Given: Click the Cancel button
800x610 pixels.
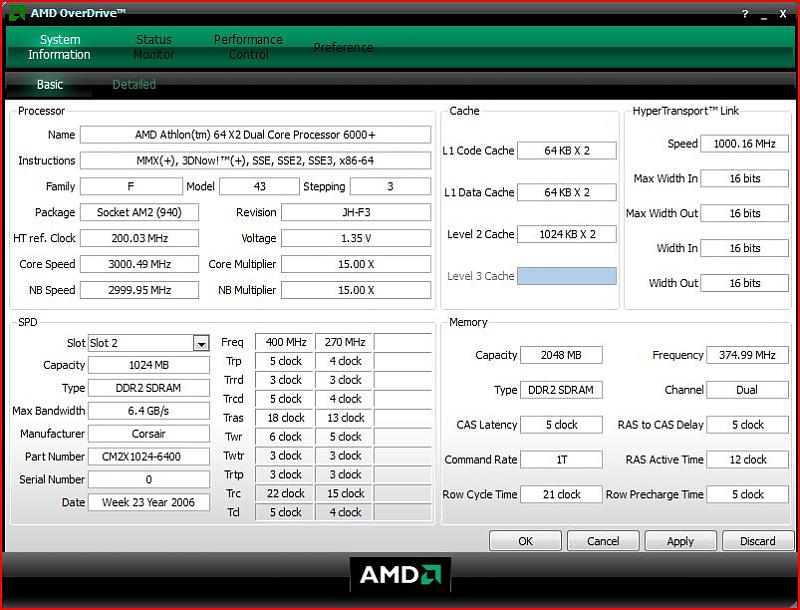Looking at the screenshot, I should click(x=603, y=541).
